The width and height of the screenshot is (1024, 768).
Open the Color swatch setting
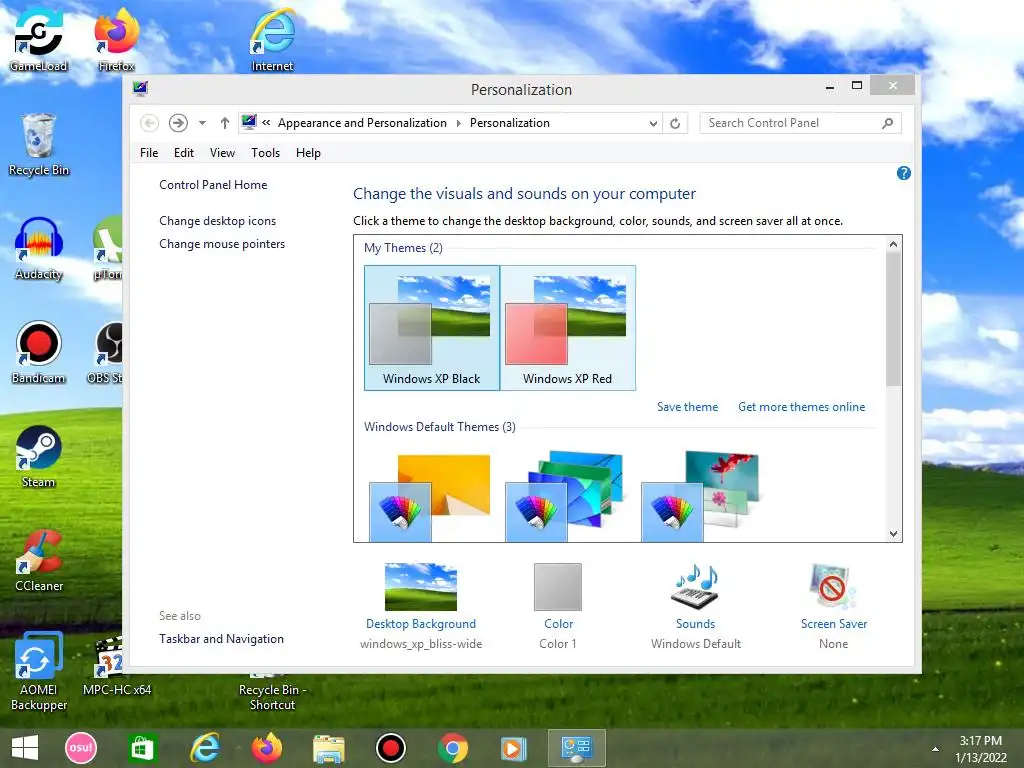pyautogui.click(x=558, y=586)
